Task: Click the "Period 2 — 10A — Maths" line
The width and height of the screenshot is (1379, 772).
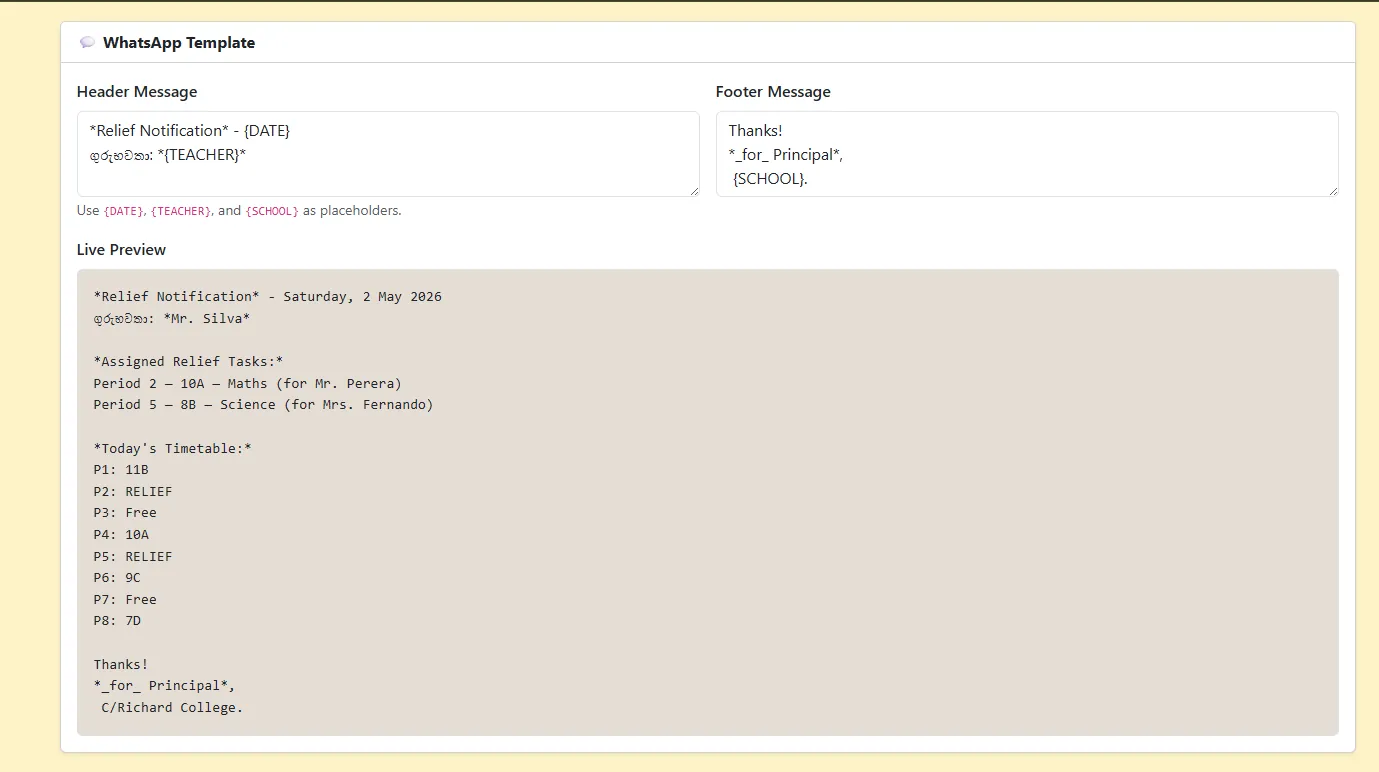Action: click(x=247, y=384)
